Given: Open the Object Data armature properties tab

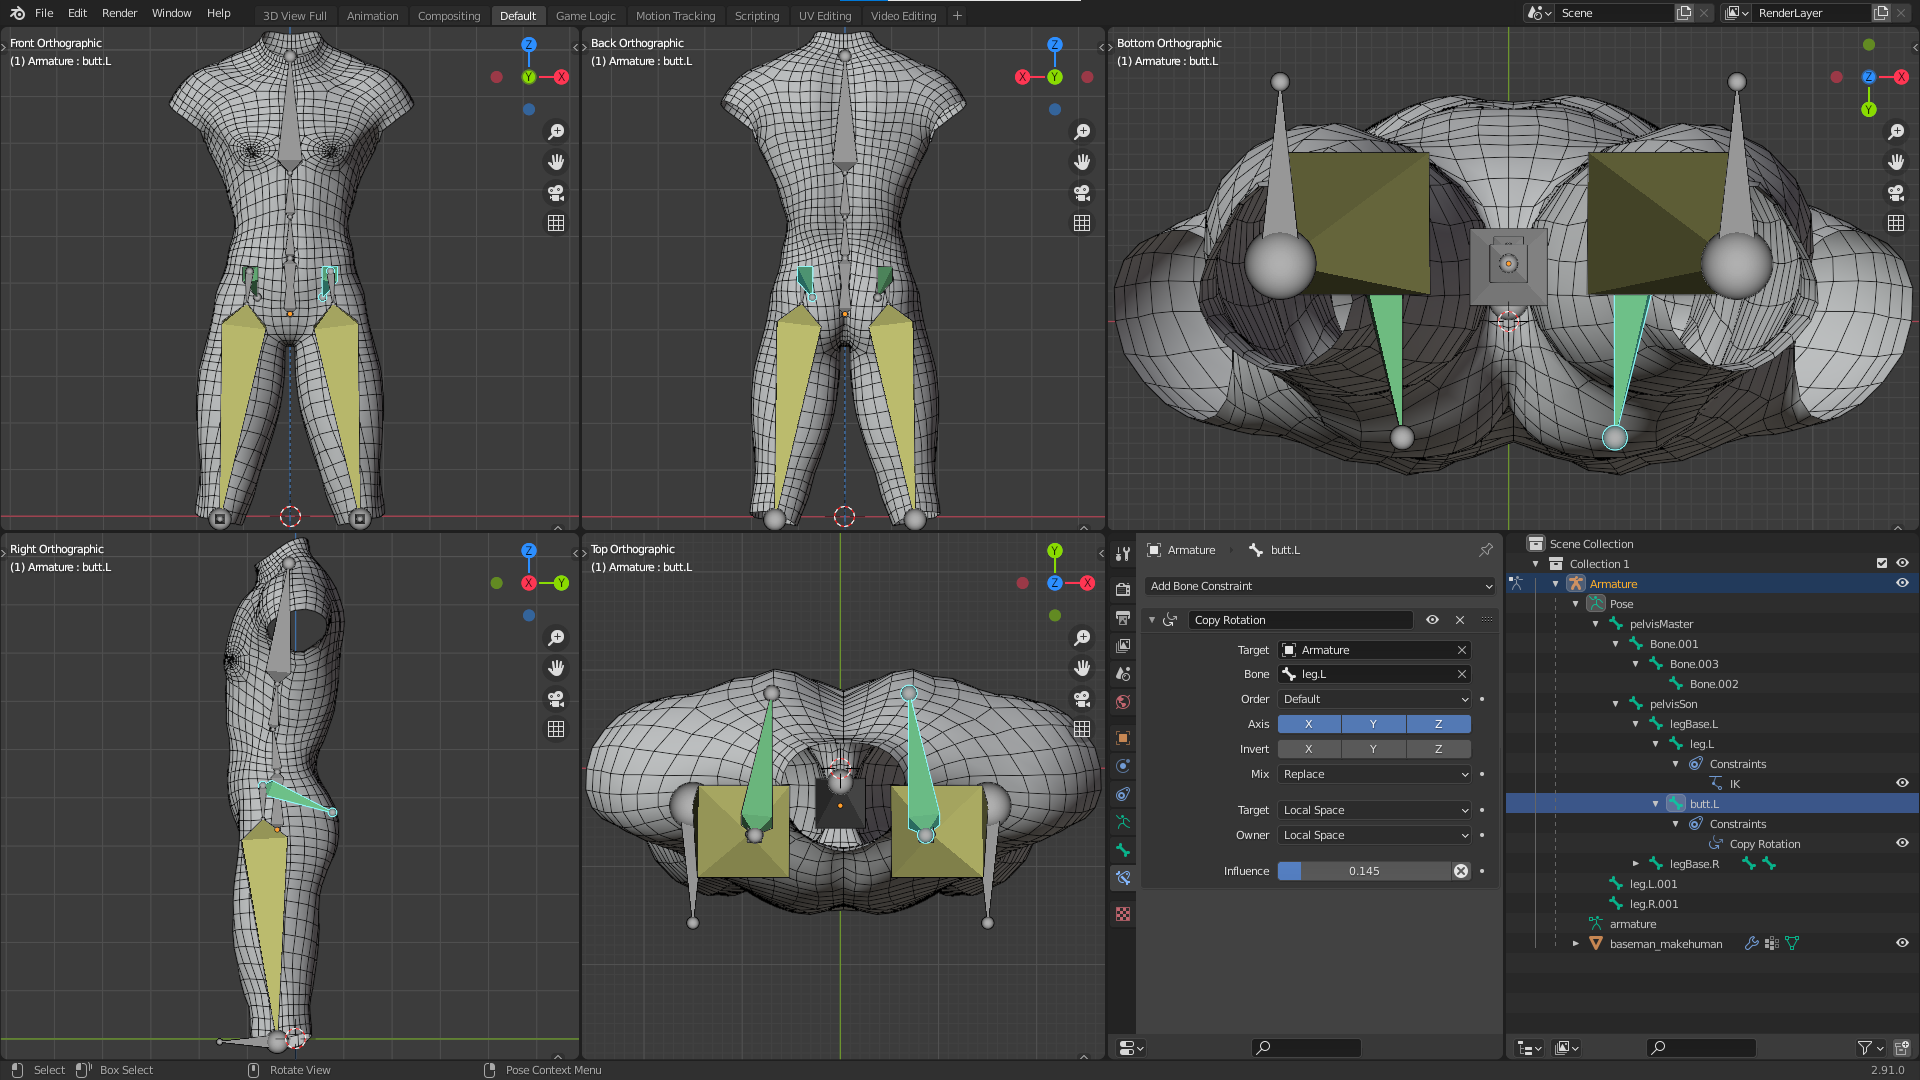Looking at the screenshot, I should (1123, 822).
